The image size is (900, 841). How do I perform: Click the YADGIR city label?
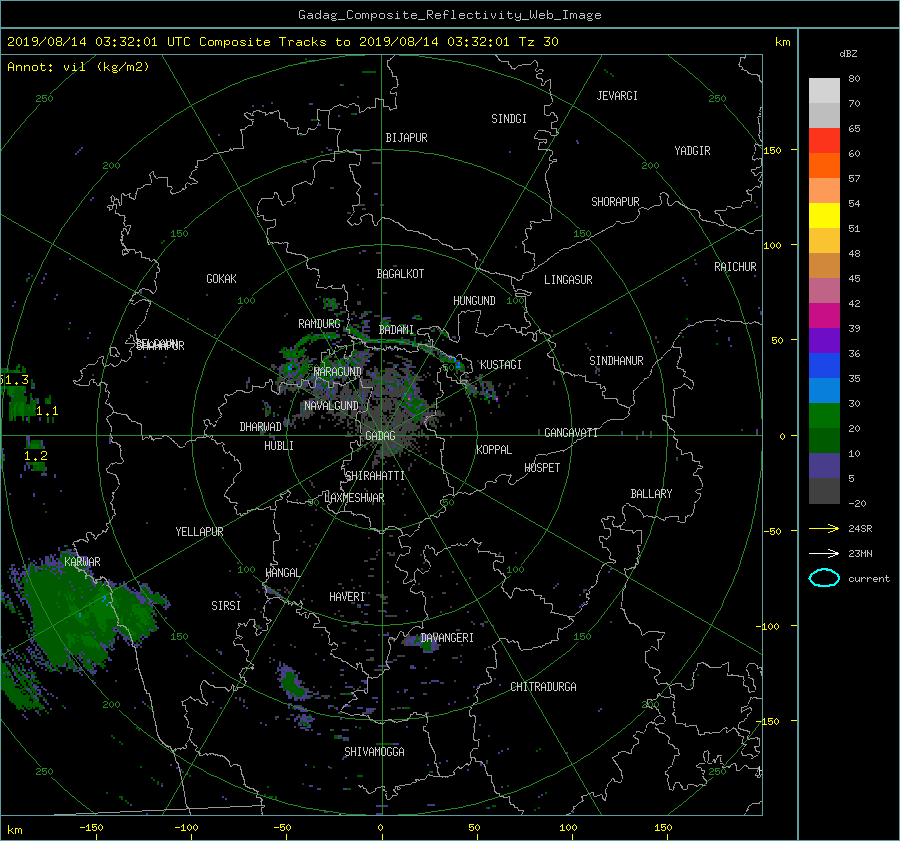[x=692, y=151]
